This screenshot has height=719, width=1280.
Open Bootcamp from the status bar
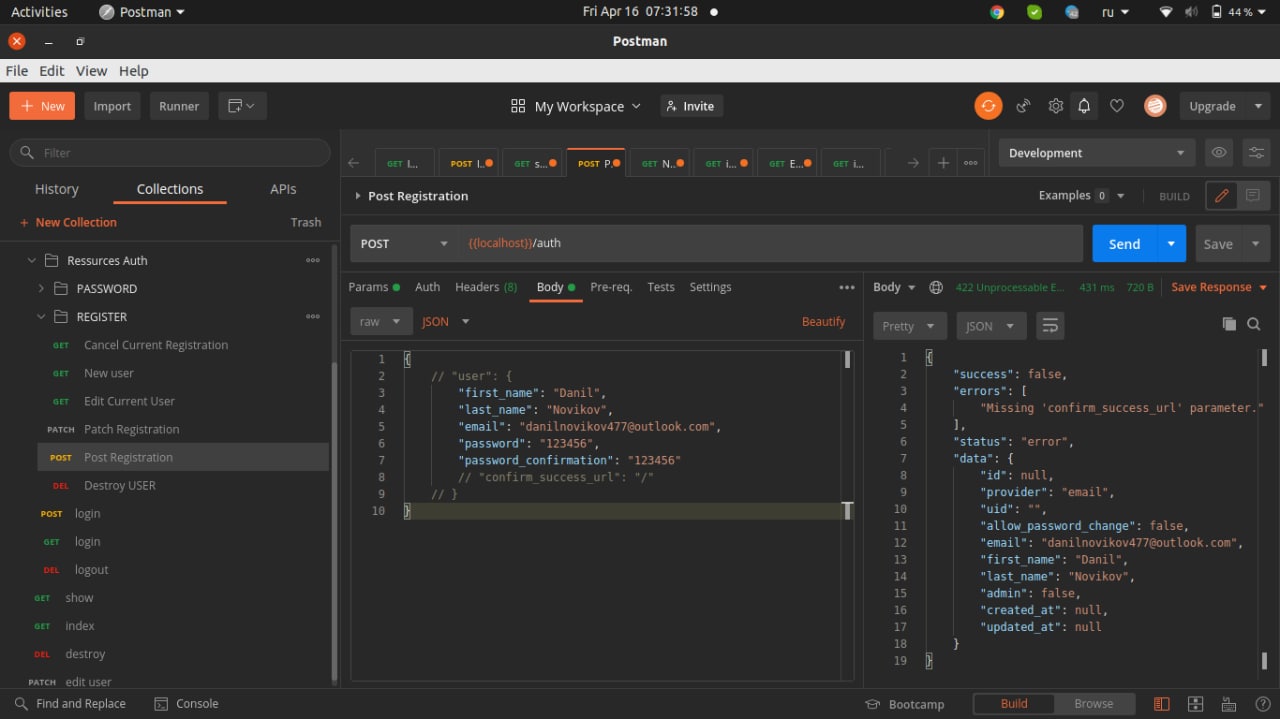click(905, 704)
